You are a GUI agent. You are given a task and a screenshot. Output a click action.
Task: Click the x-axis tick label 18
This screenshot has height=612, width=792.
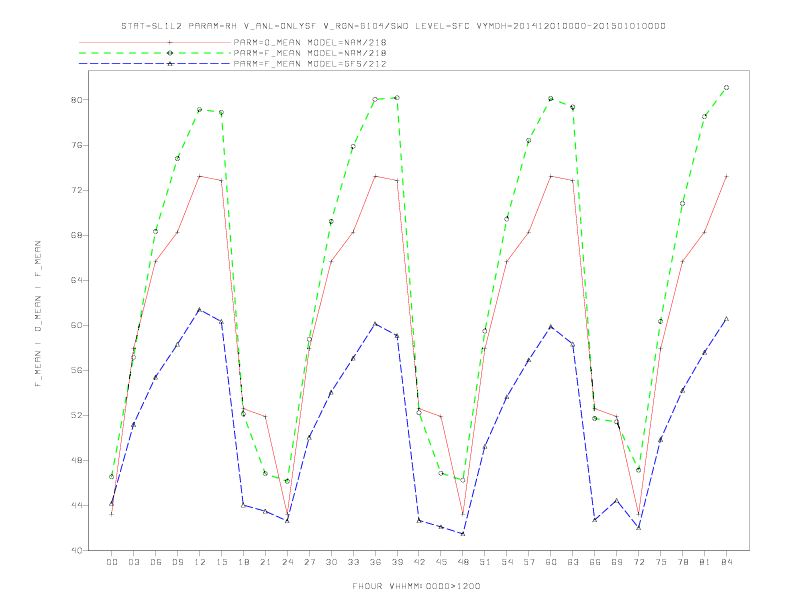click(x=243, y=562)
